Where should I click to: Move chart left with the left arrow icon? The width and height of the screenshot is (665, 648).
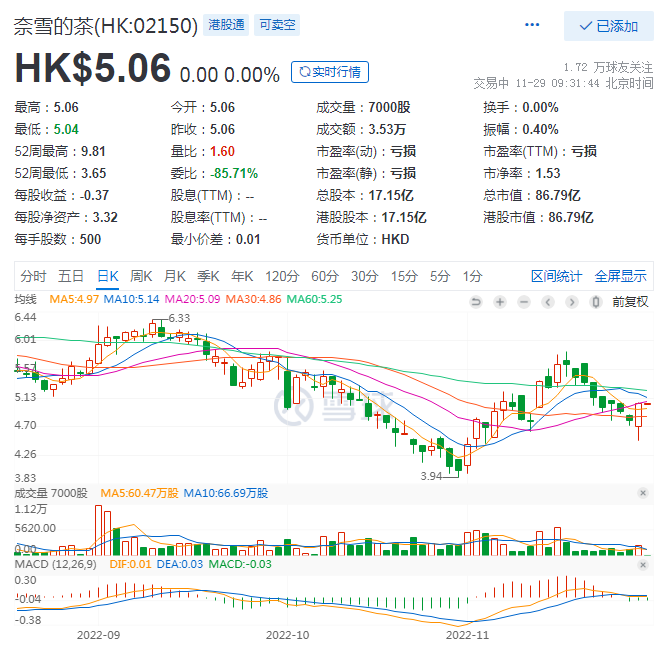point(548,302)
